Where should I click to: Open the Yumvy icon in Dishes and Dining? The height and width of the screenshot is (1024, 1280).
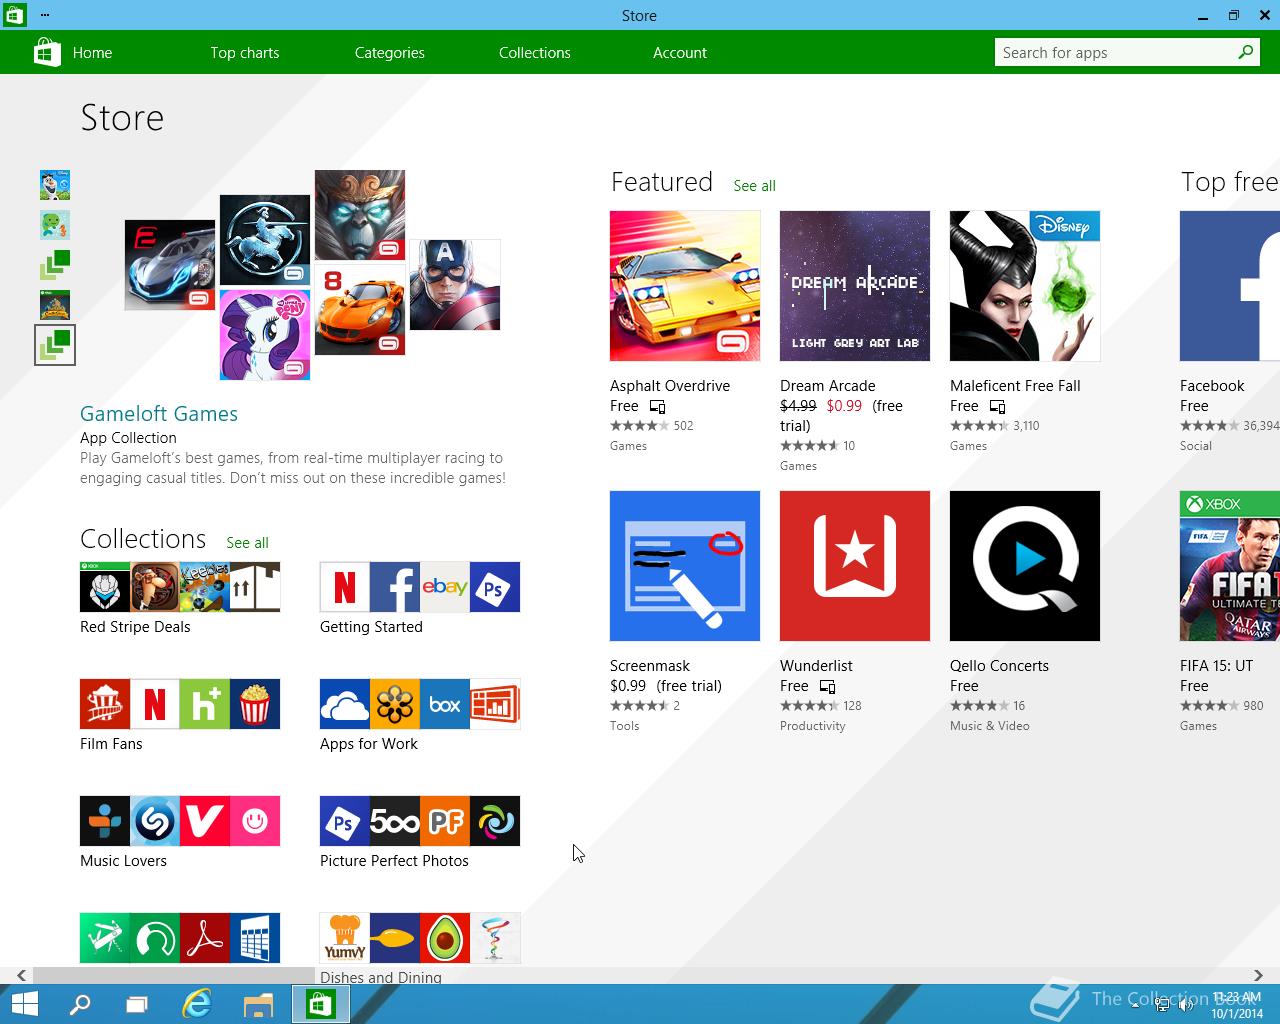[345, 938]
